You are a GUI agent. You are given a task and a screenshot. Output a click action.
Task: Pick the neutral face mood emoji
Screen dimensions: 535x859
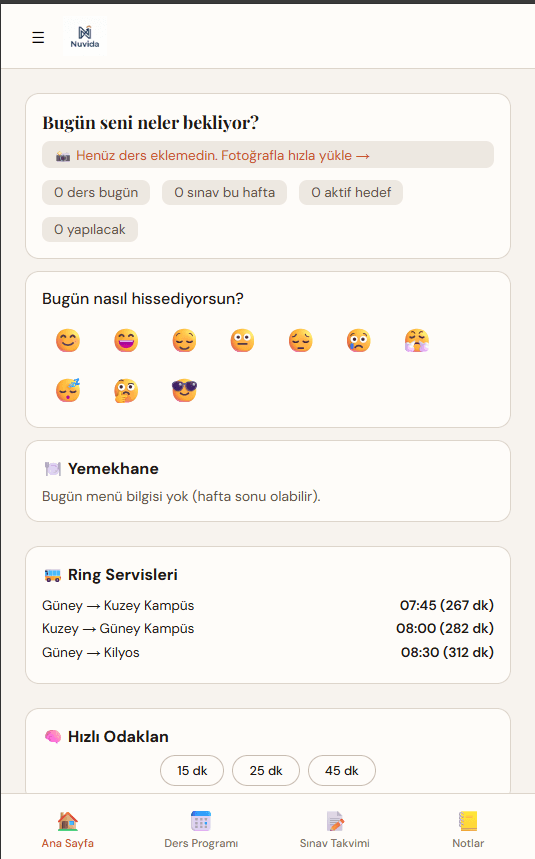(x=242, y=341)
